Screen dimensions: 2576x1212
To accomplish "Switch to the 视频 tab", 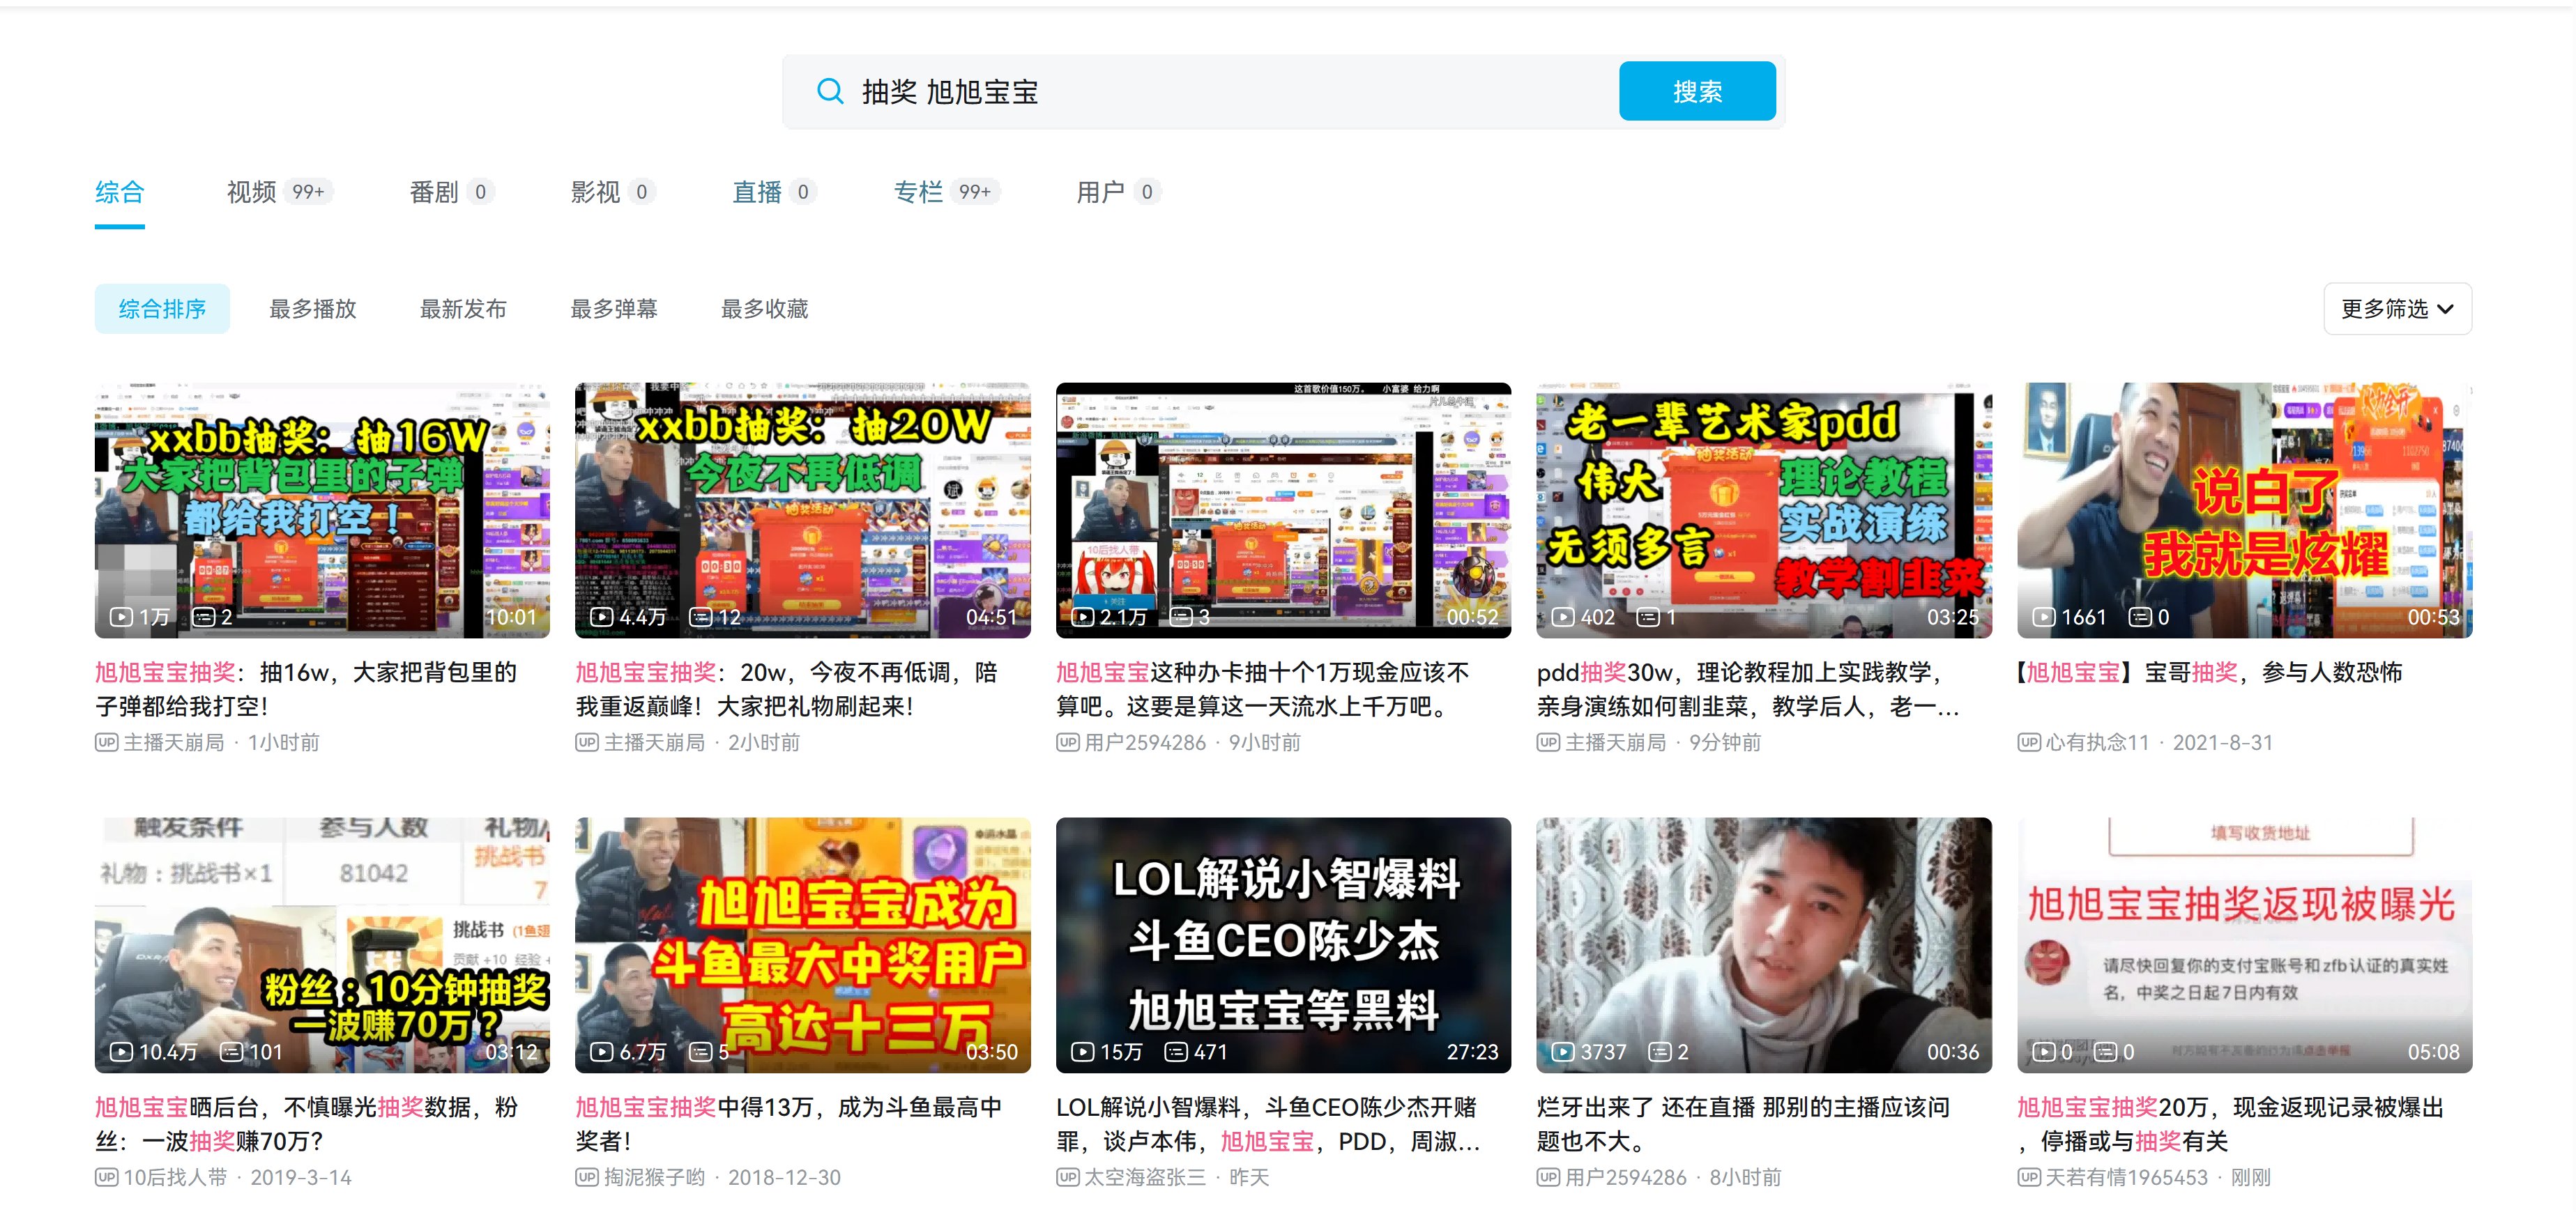I will [279, 192].
